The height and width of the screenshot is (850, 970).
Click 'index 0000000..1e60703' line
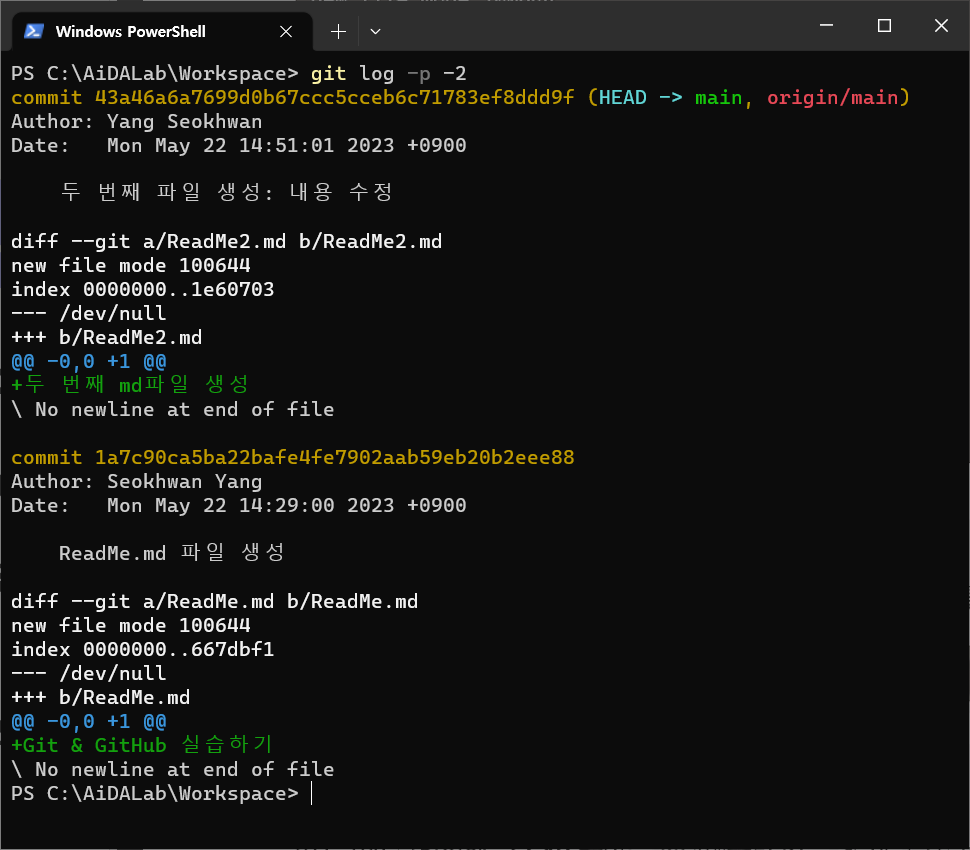click(x=142, y=290)
